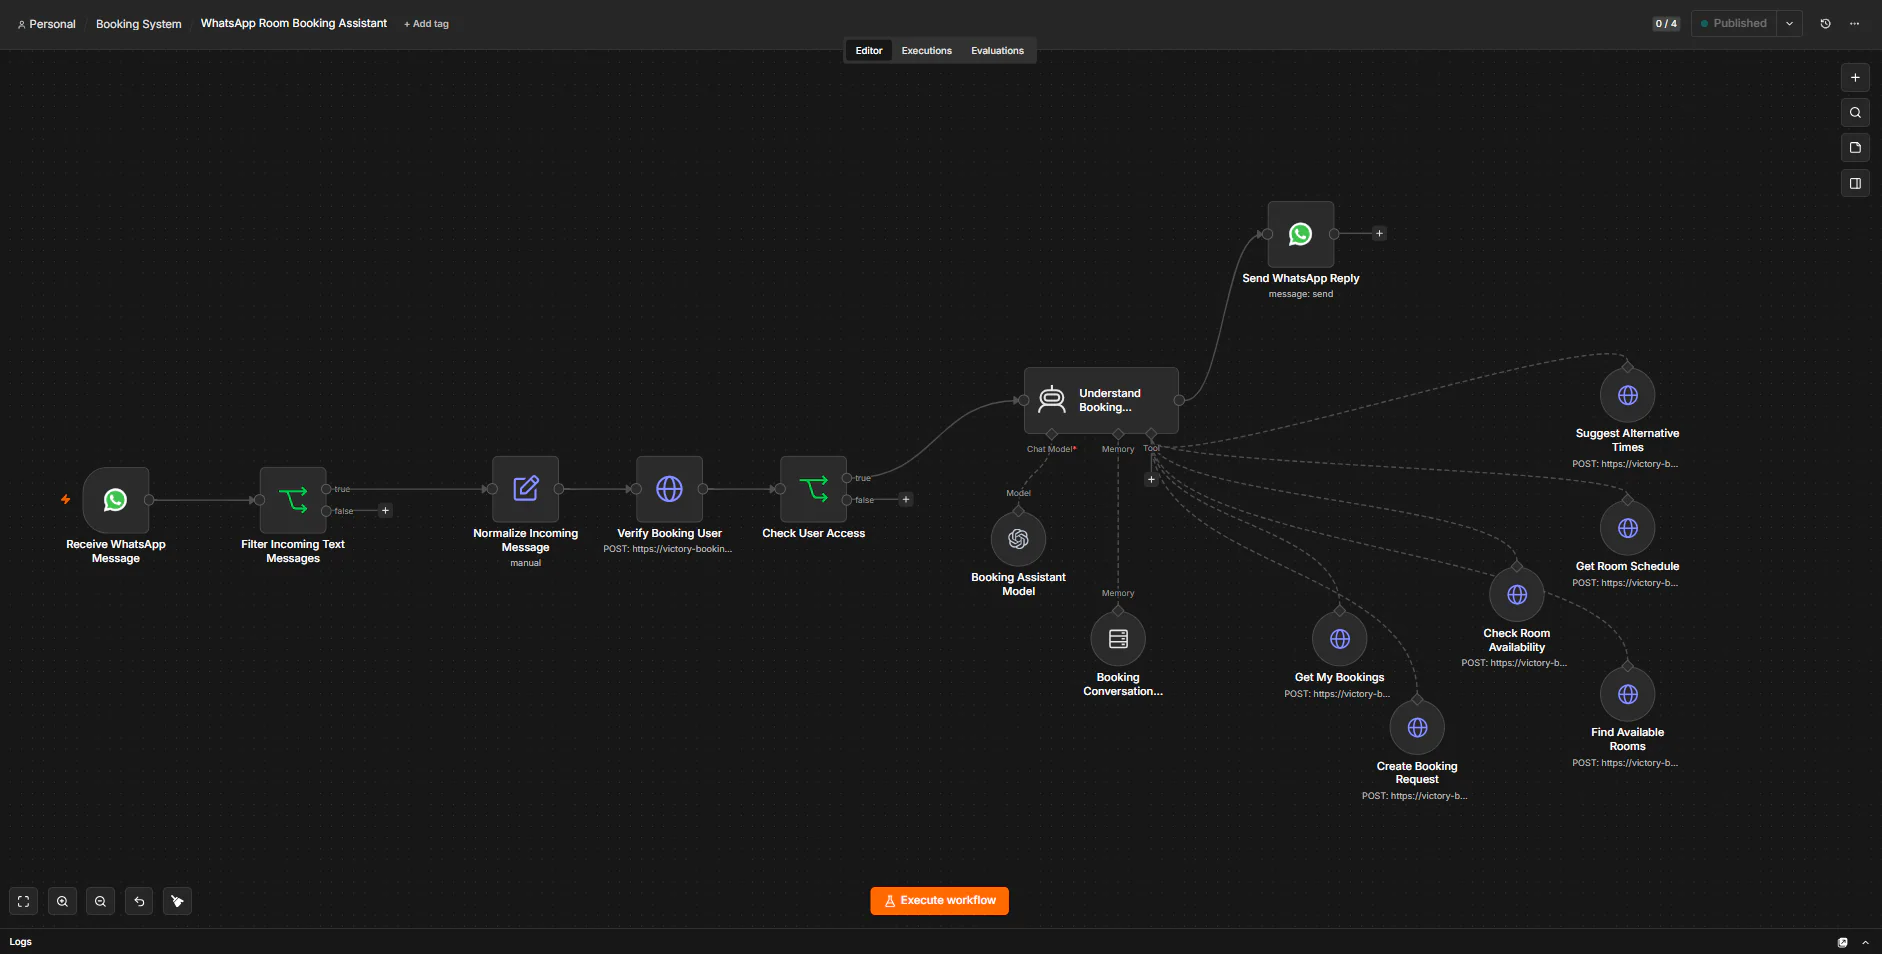Click the Published status button
The width and height of the screenshot is (1882, 954).
1734,23
